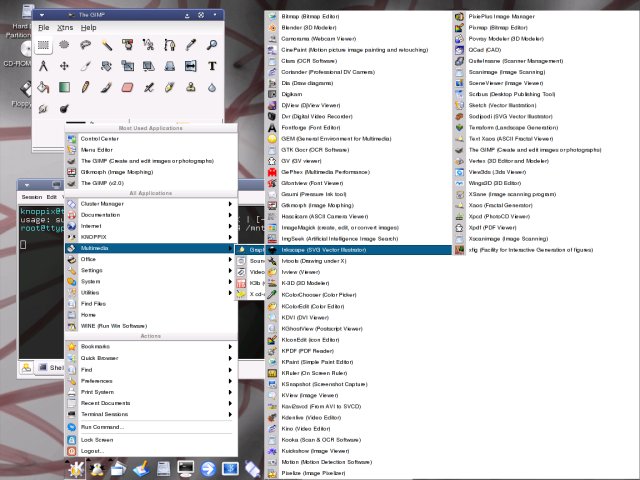640x480 pixels.
Task: Open the File menu in GIMP
Action: coord(44,28)
